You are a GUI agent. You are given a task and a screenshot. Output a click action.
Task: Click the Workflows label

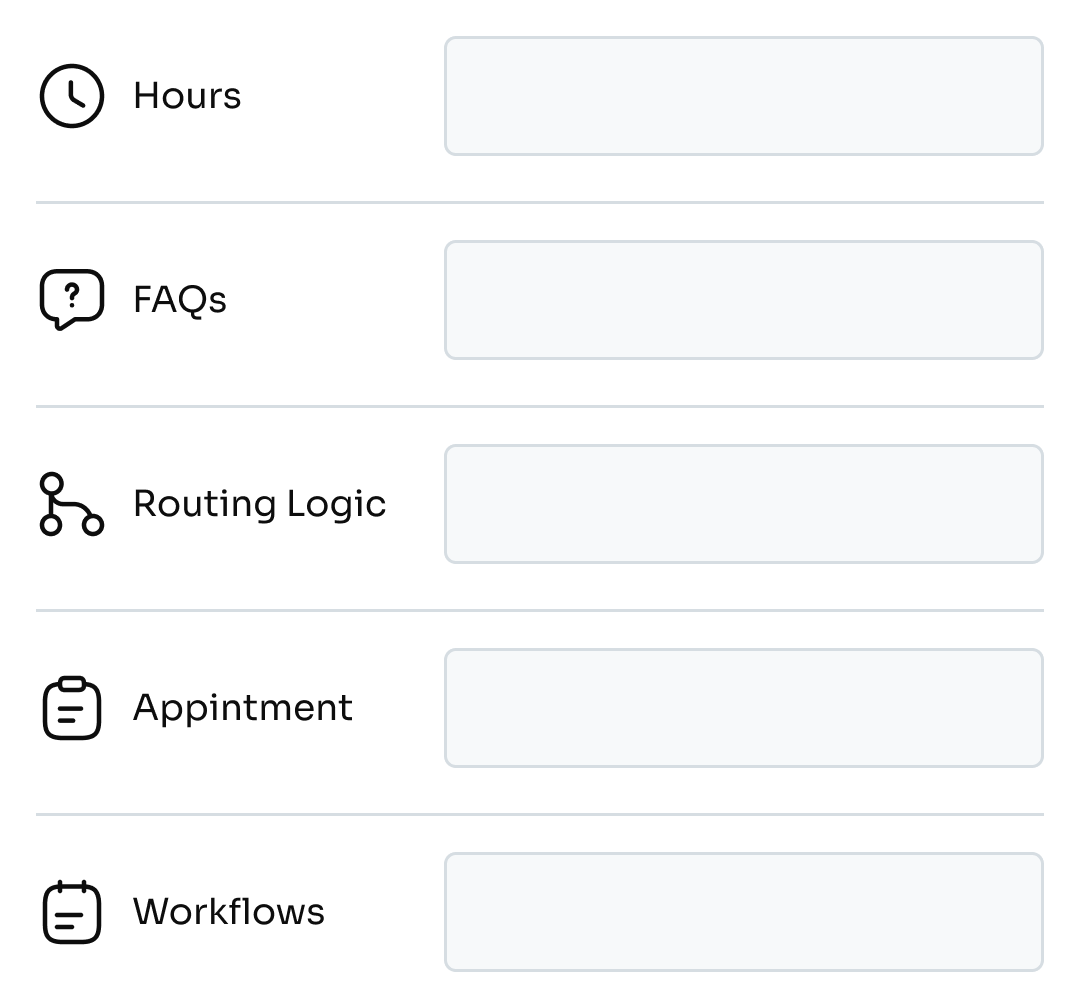click(x=230, y=911)
